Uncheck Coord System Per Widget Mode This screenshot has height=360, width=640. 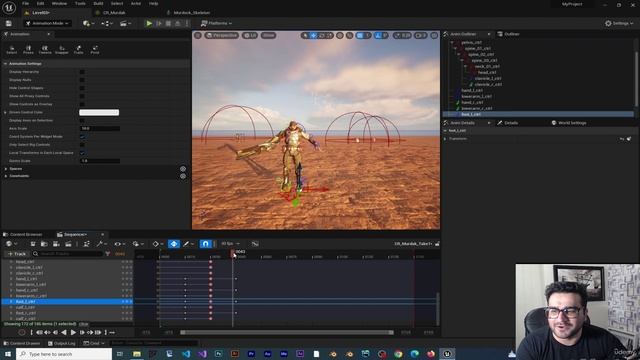(82, 137)
